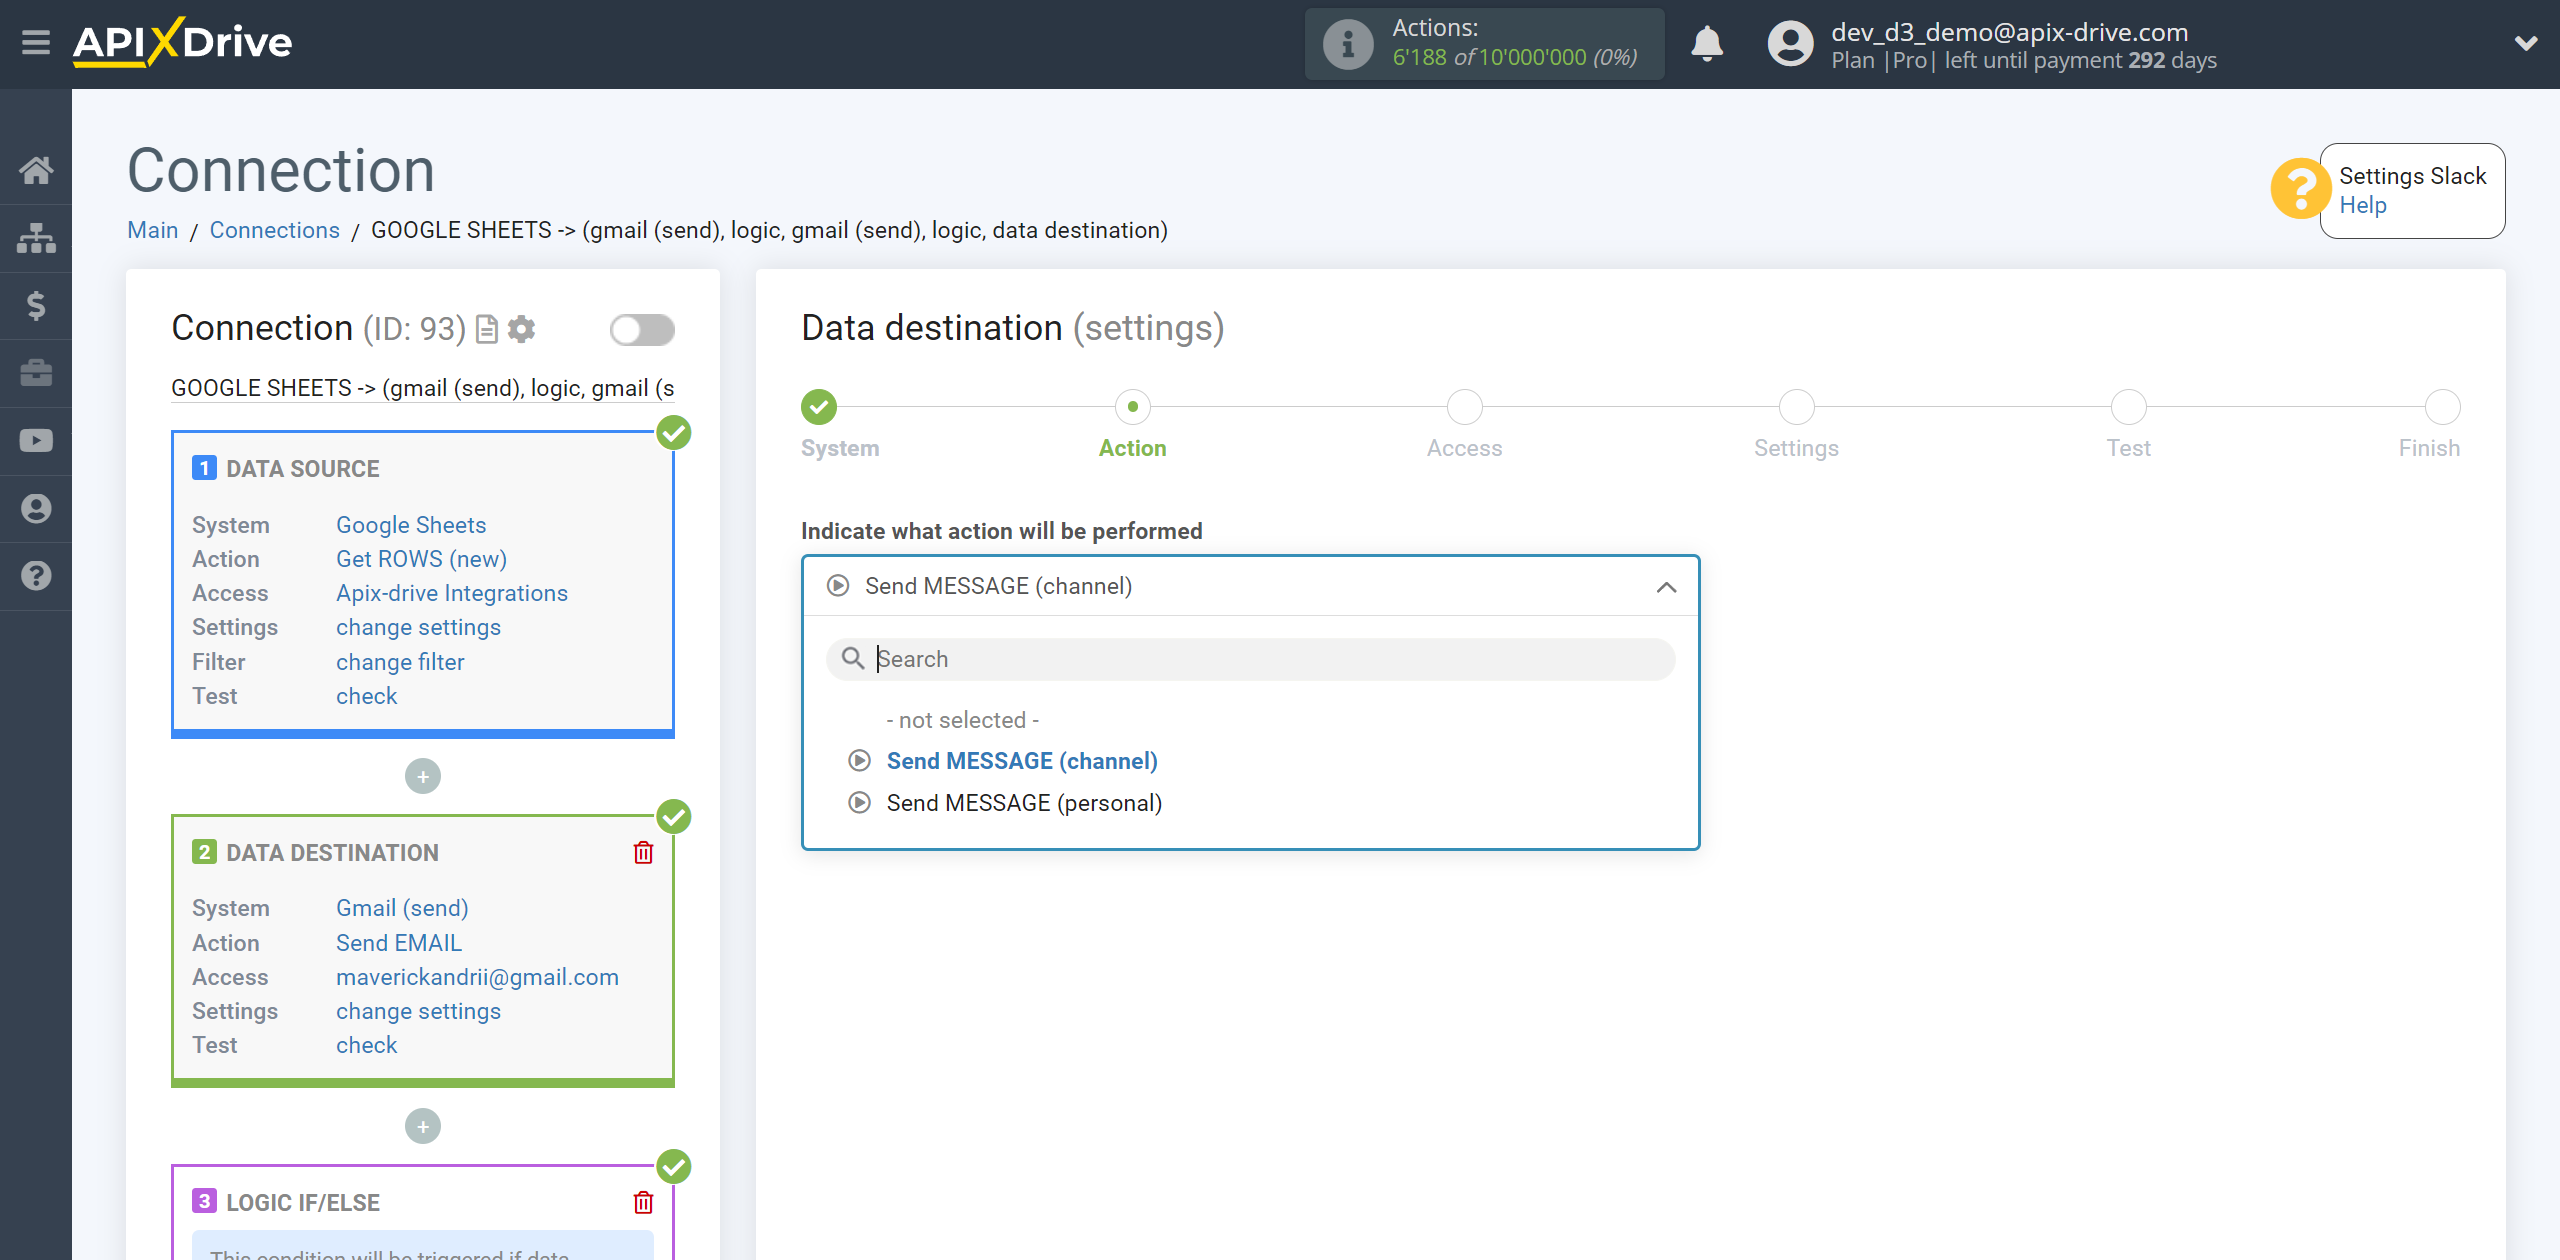The image size is (2560, 1260).
Task: Go to the Access step
Action: point(1464,407)
